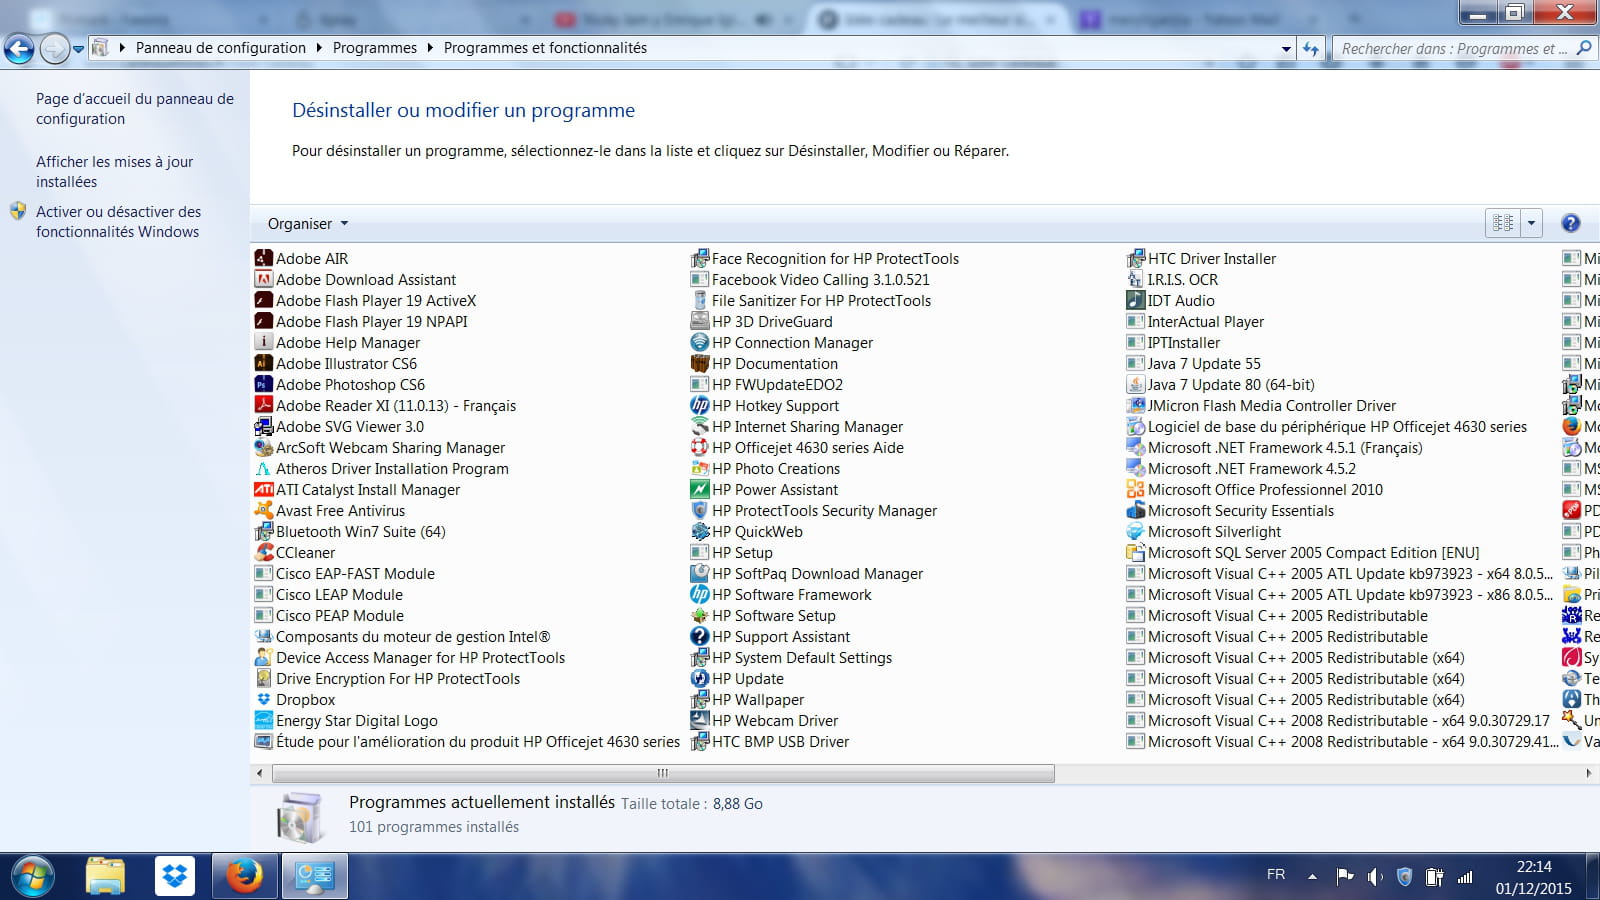Click the Microsoft Silverlight icon
Screen dimensions: 1600x900
[1135, 531]
